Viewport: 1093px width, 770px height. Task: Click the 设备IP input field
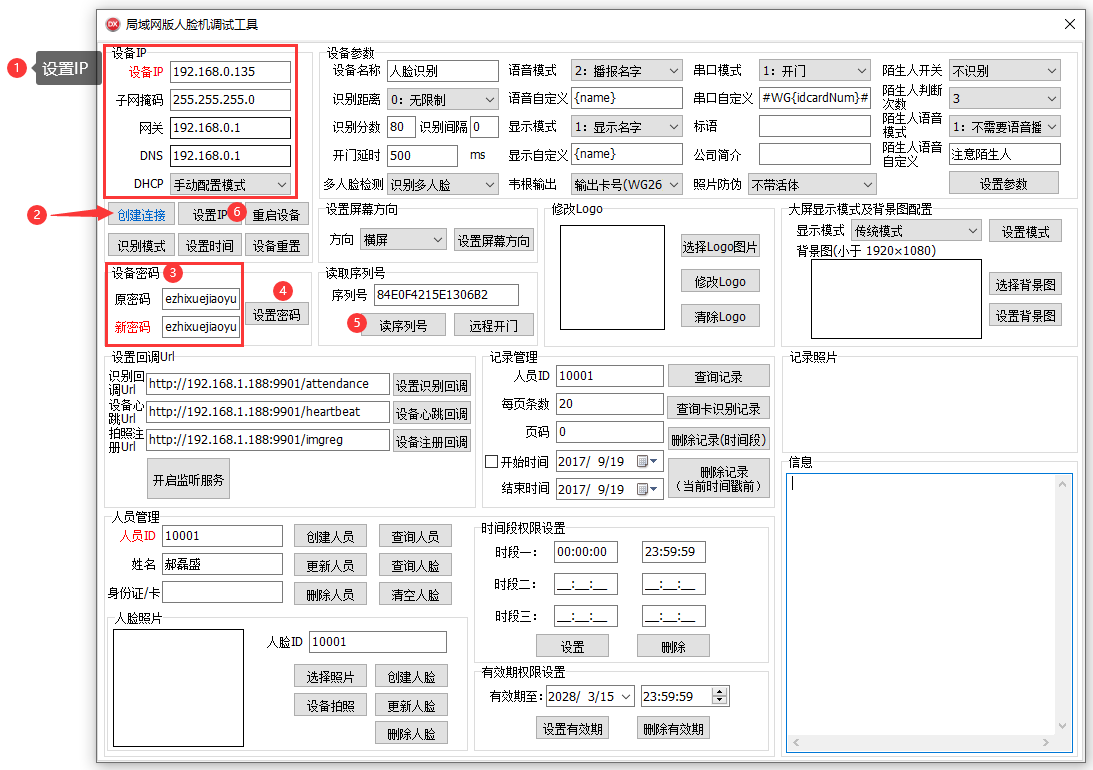230,72
